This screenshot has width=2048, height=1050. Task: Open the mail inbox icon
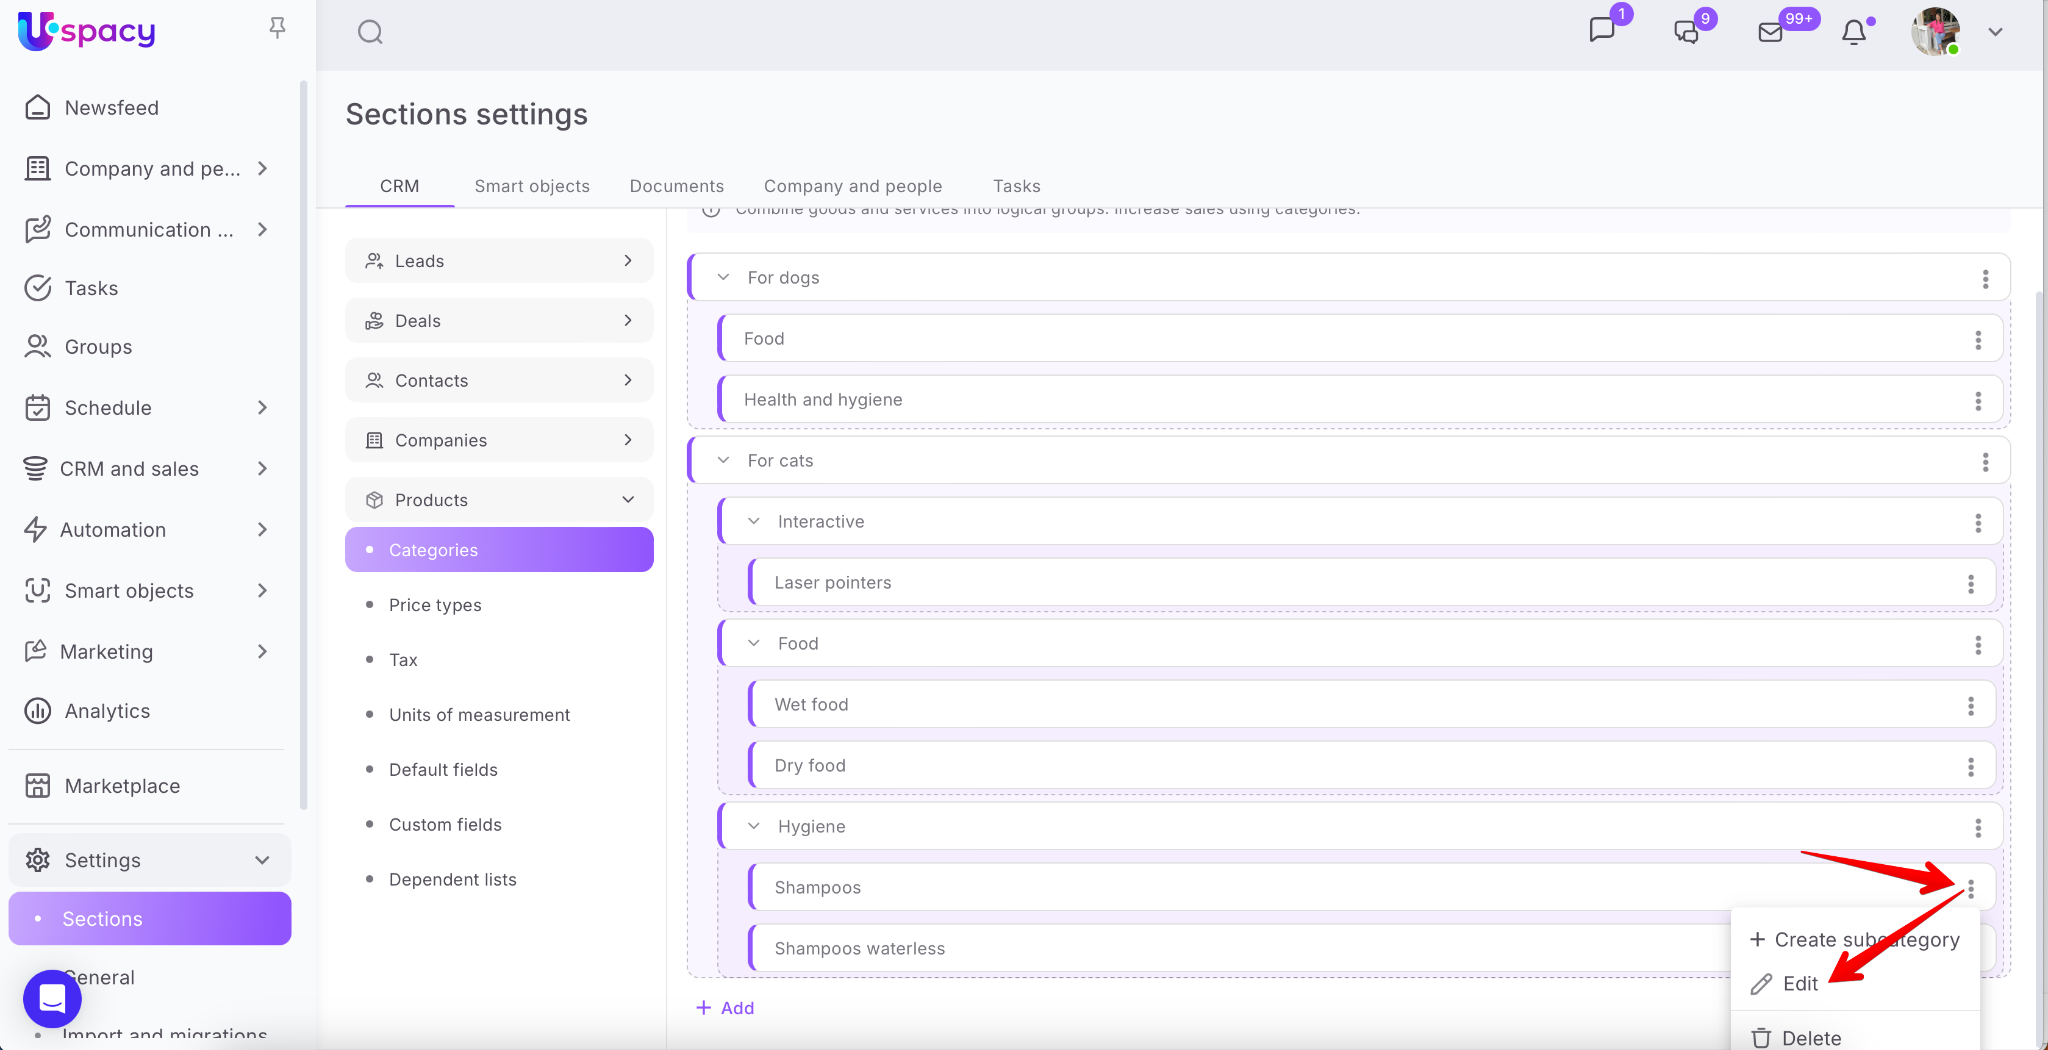(x=1771, y=32)
